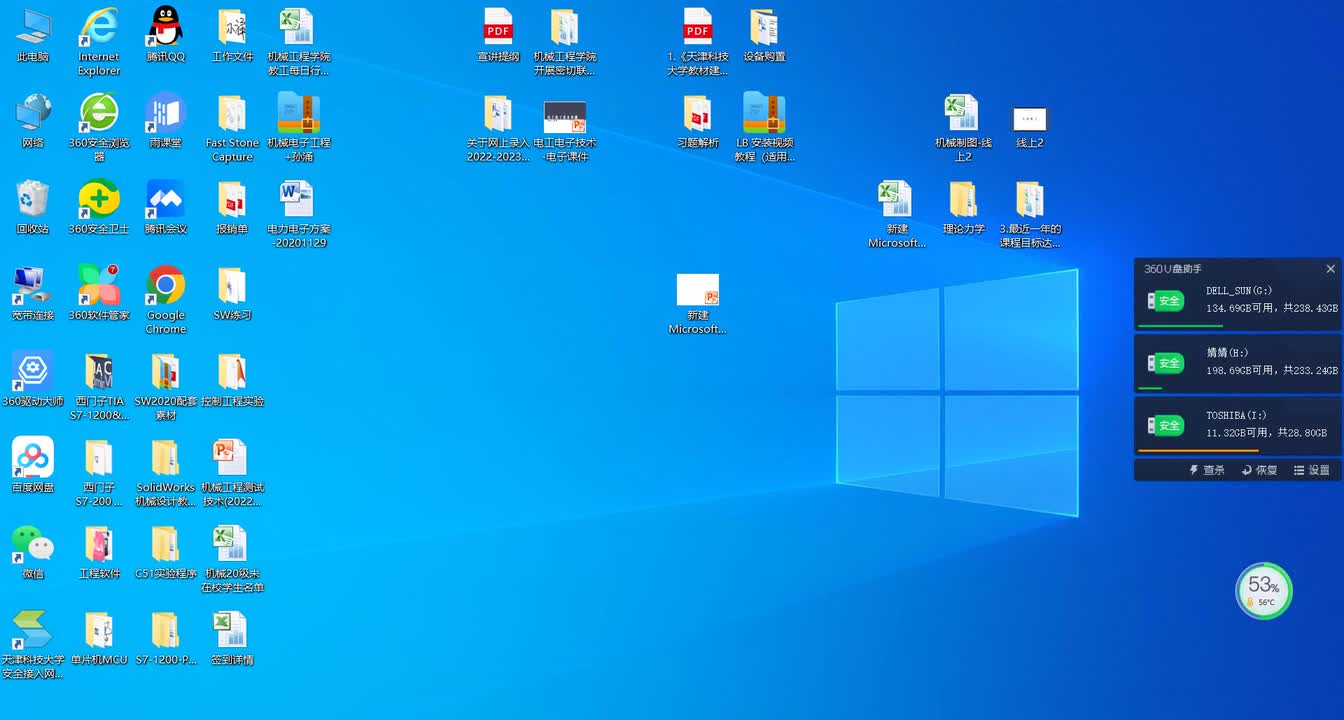
Task: Select the FastStone Capture folder
Action: click(x=232, y=128)
